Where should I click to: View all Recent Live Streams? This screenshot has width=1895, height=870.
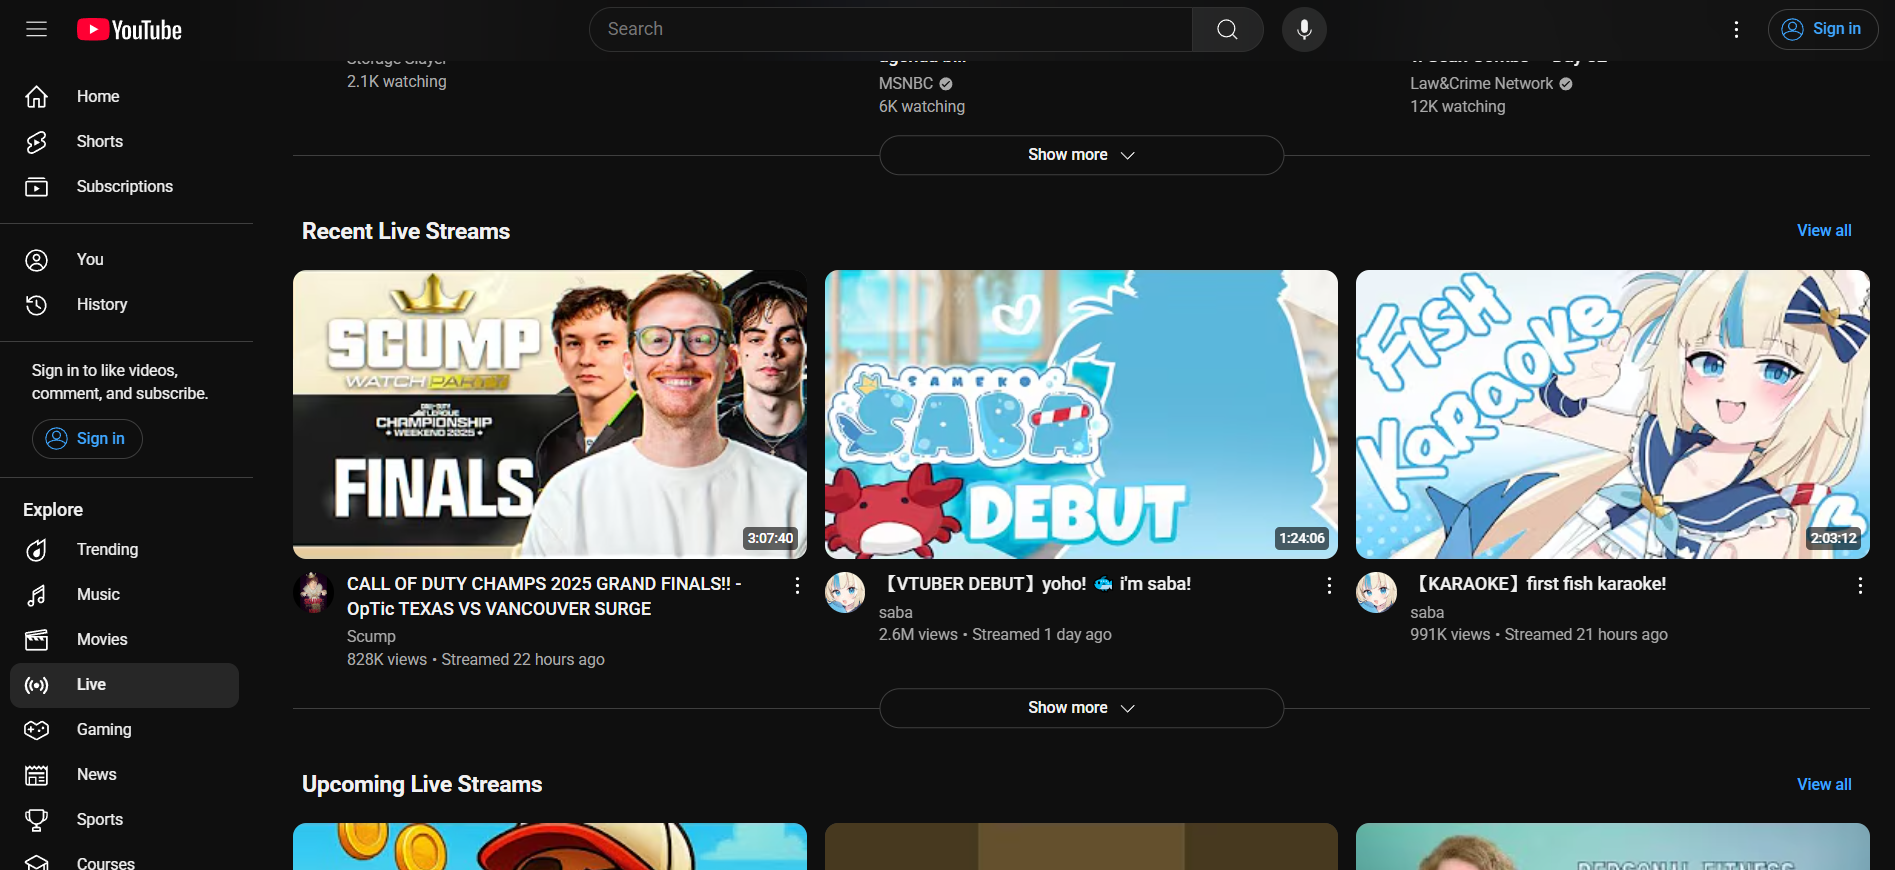tap(1824, 231)
